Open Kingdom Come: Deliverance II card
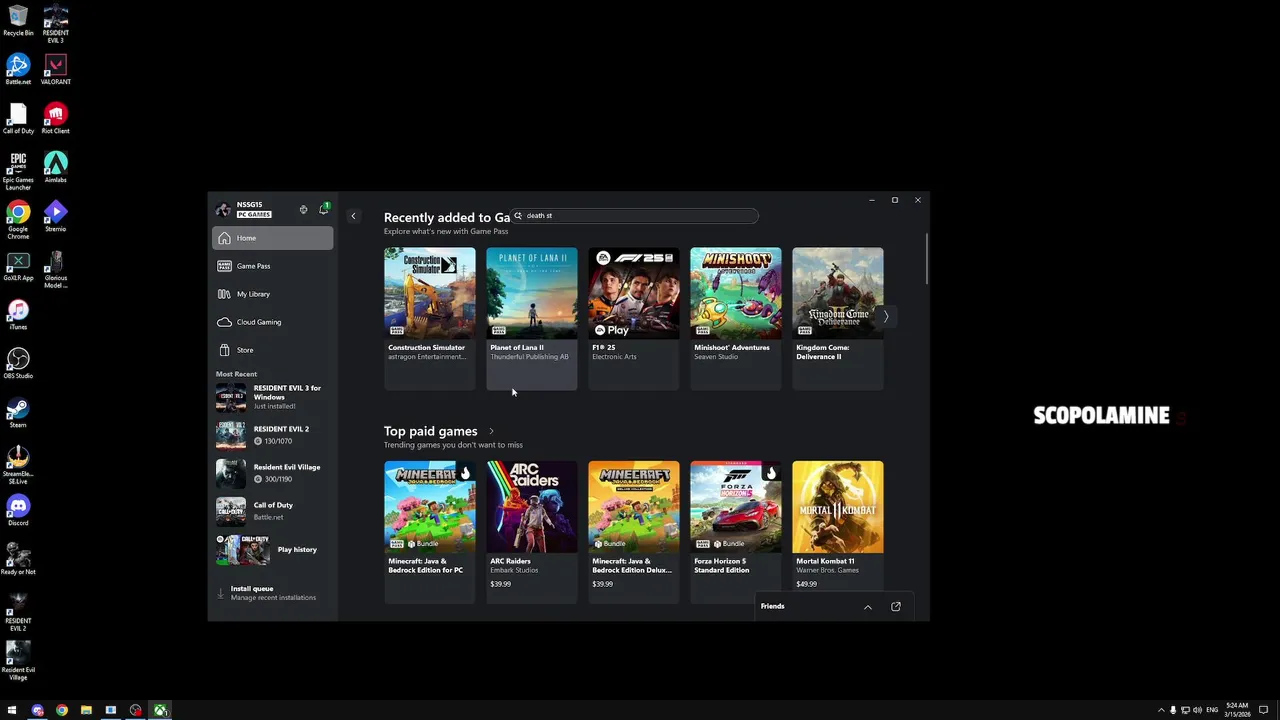Image resolution: width=1280 pixels, height=720 pixels. [x=837, y=318]
